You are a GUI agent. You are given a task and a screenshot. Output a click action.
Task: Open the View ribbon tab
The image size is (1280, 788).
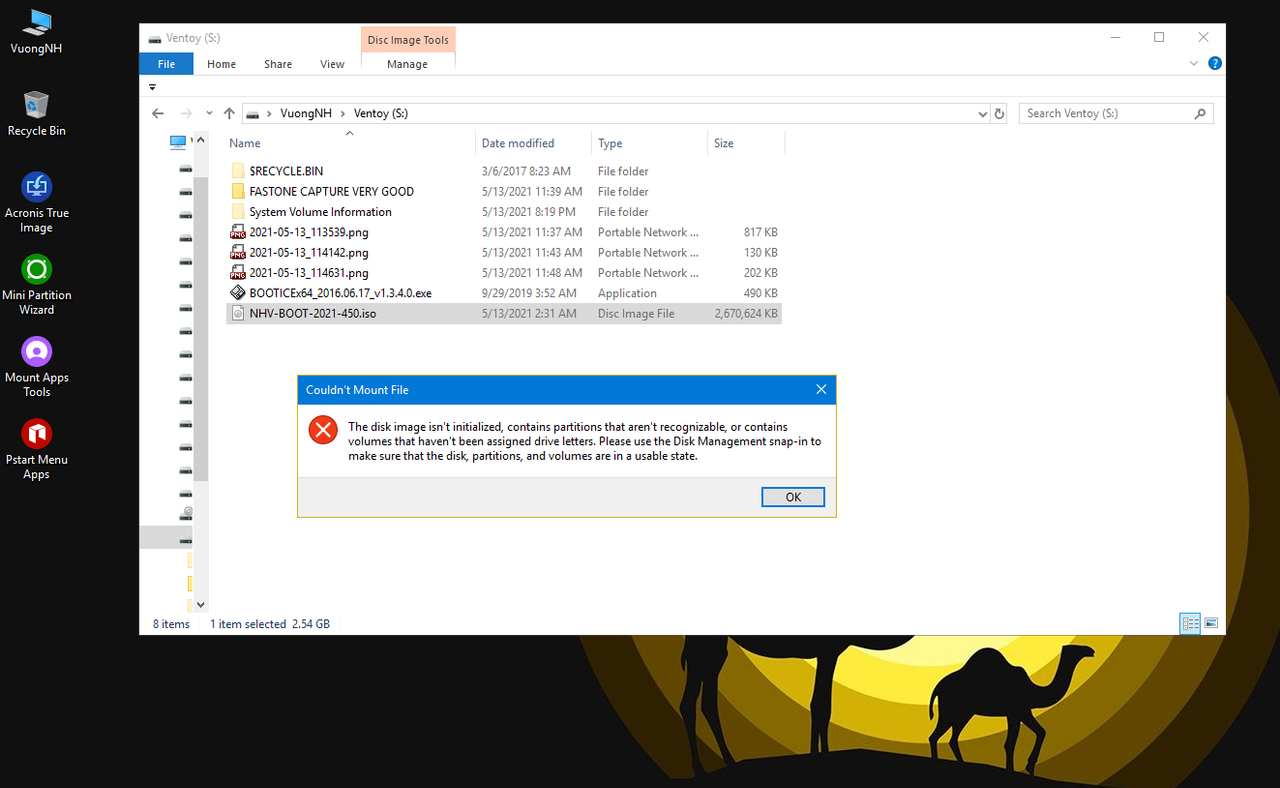pos(332,64)
